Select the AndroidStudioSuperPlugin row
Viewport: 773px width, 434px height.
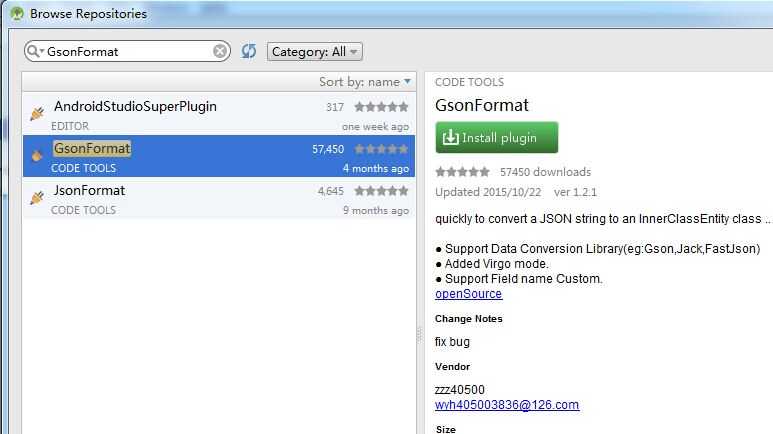219,114
